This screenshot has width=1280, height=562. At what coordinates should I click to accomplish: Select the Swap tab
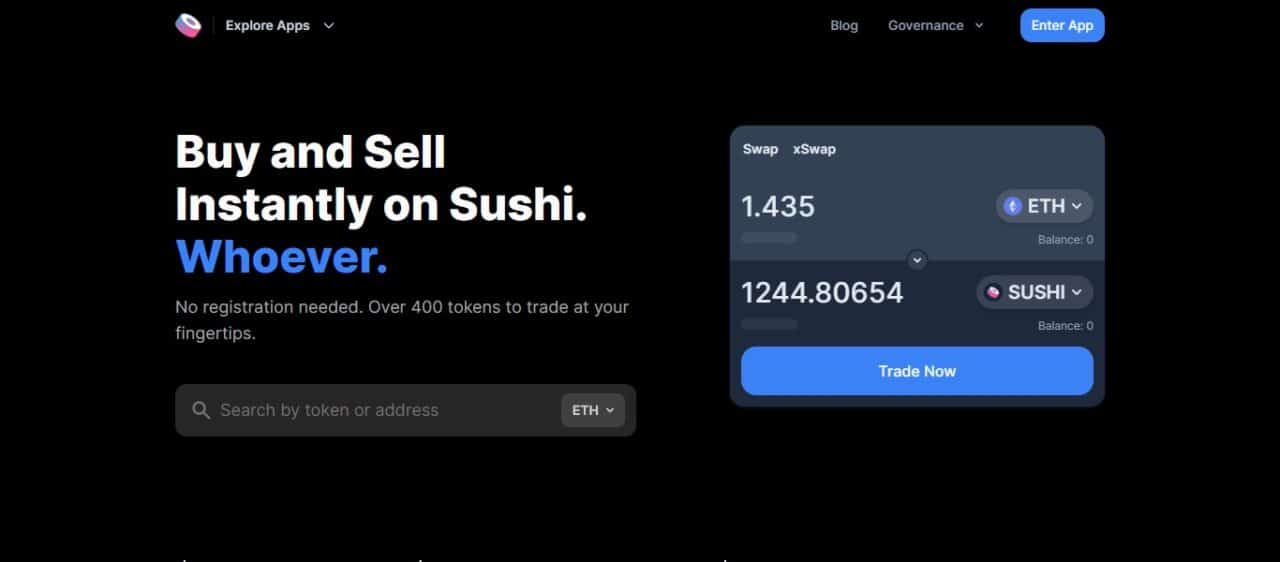(760, 149)
